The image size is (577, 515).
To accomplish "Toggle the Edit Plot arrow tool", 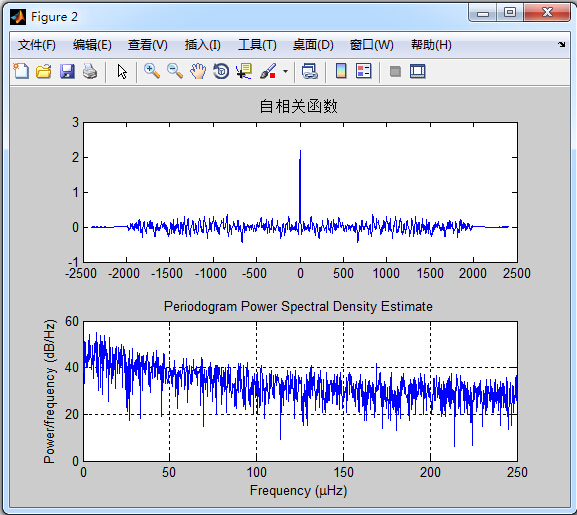I will [x=122, y=71].
